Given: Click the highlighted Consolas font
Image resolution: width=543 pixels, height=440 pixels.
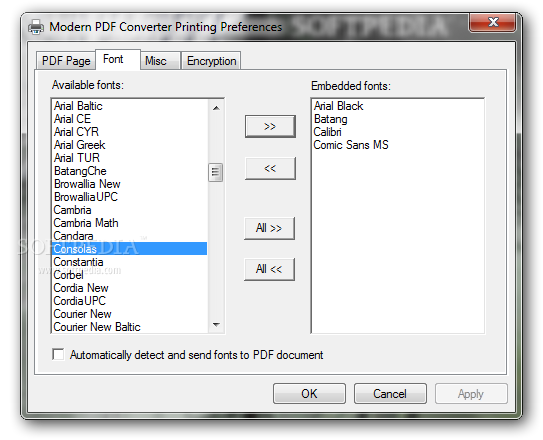Looking at the screenshot, I should pos(130,249).
